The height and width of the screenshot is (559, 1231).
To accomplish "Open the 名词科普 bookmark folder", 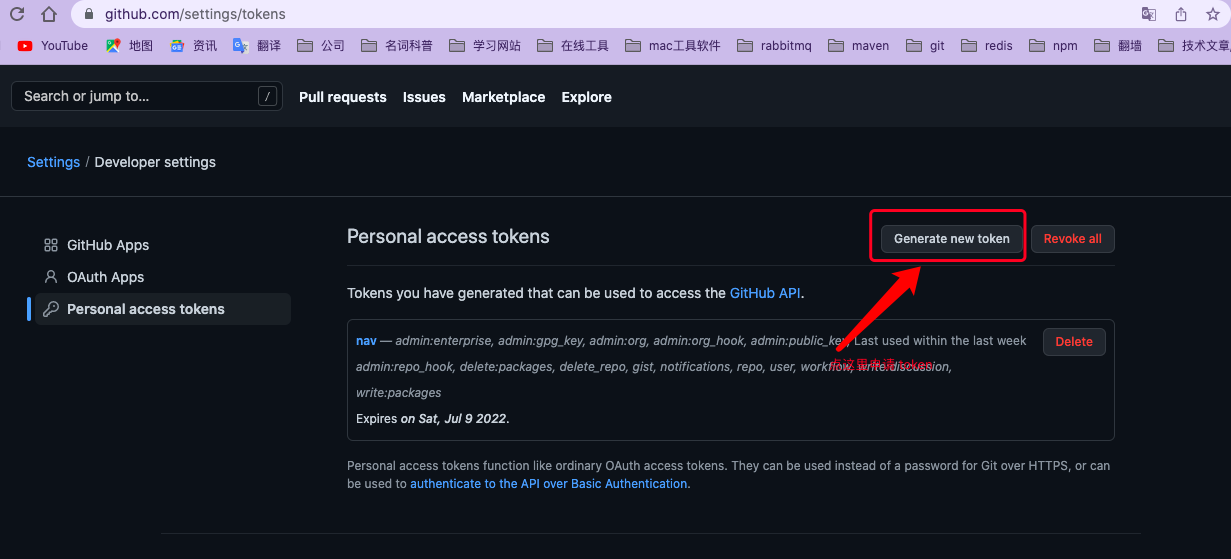I will click(x=397, y=45).
